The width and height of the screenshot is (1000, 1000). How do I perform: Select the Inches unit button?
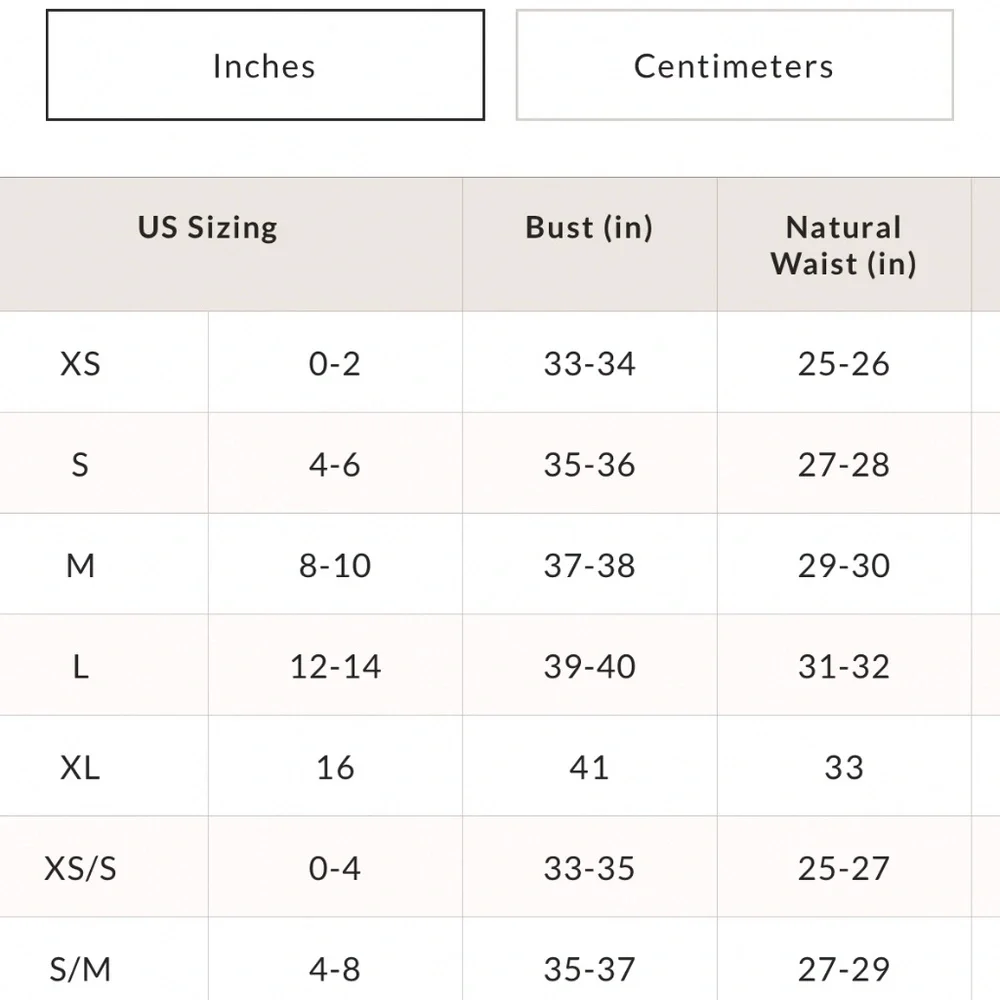click(265, 66)
